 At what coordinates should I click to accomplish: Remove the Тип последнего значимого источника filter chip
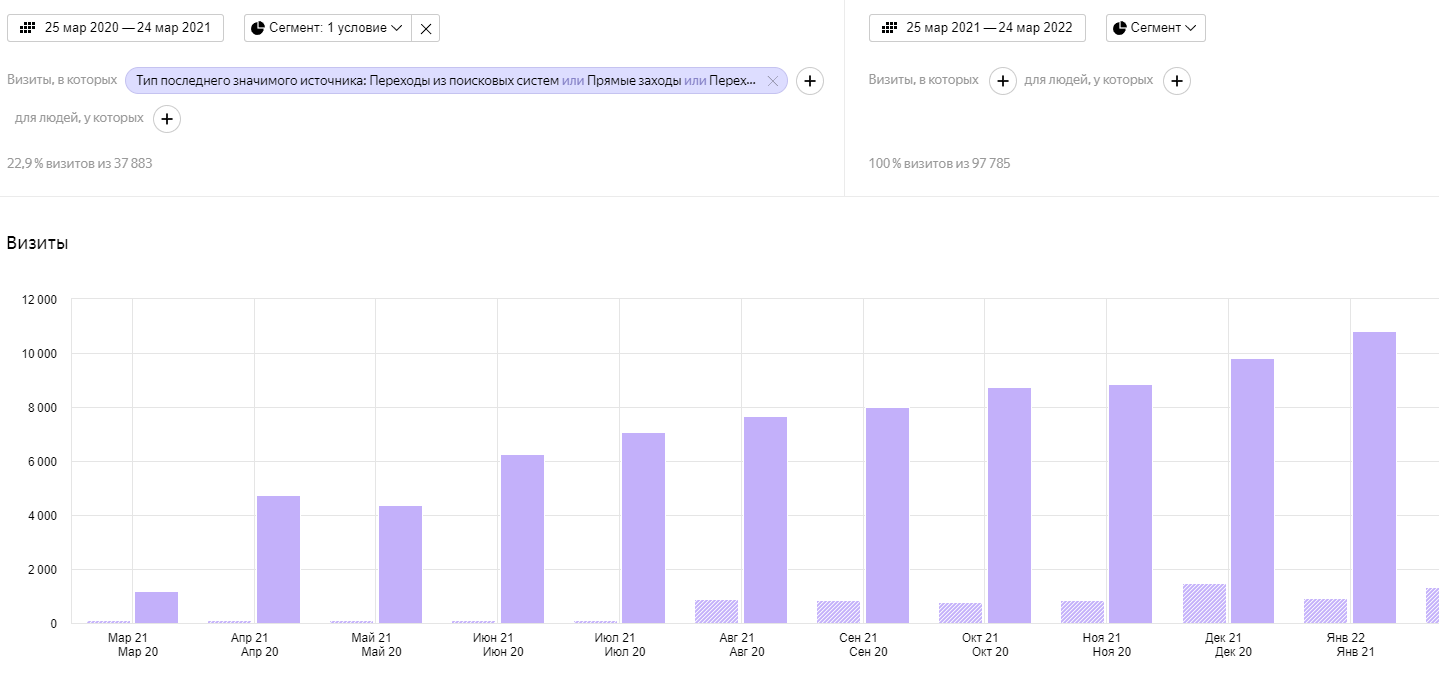tap(772, 81)
